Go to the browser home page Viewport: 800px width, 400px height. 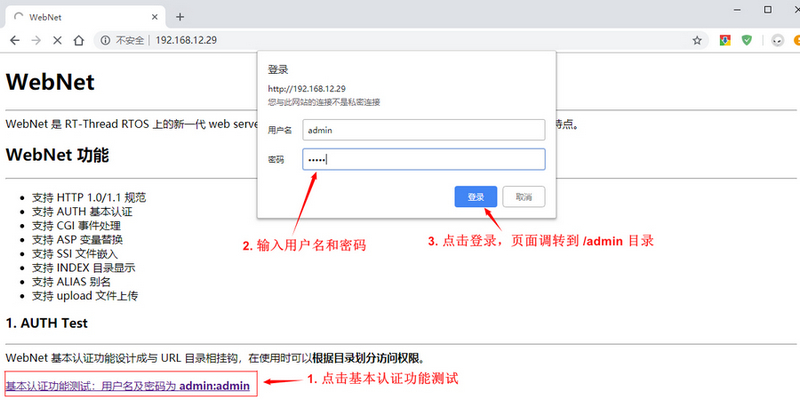(x=80, y=40)
